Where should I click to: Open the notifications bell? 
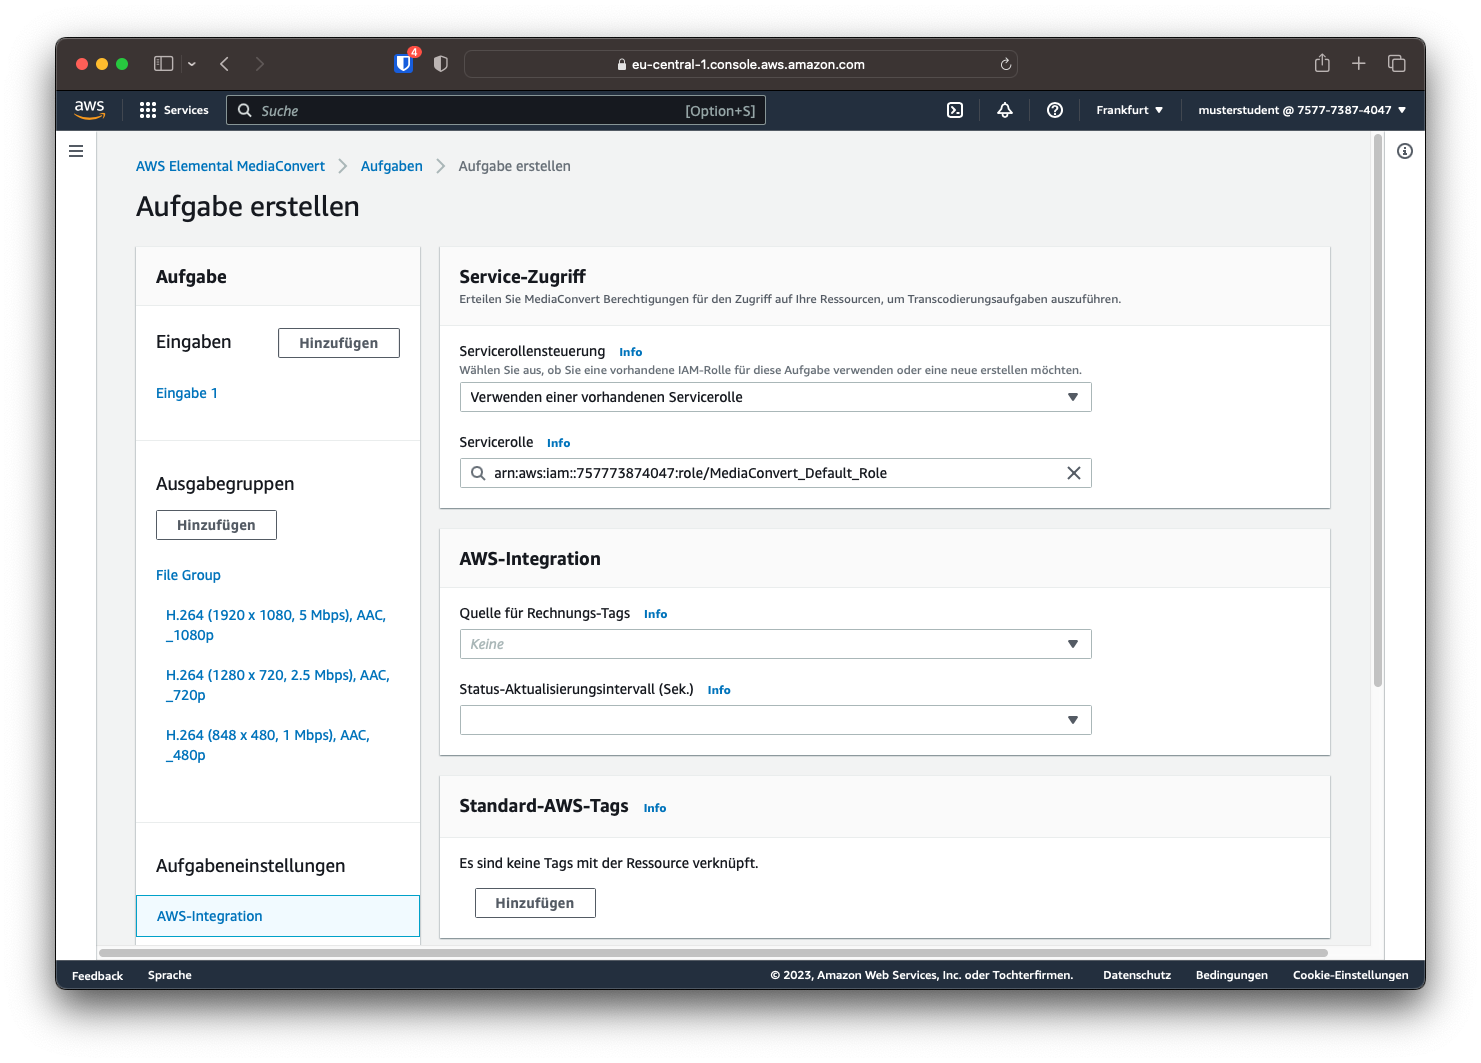click(1005, 110)
